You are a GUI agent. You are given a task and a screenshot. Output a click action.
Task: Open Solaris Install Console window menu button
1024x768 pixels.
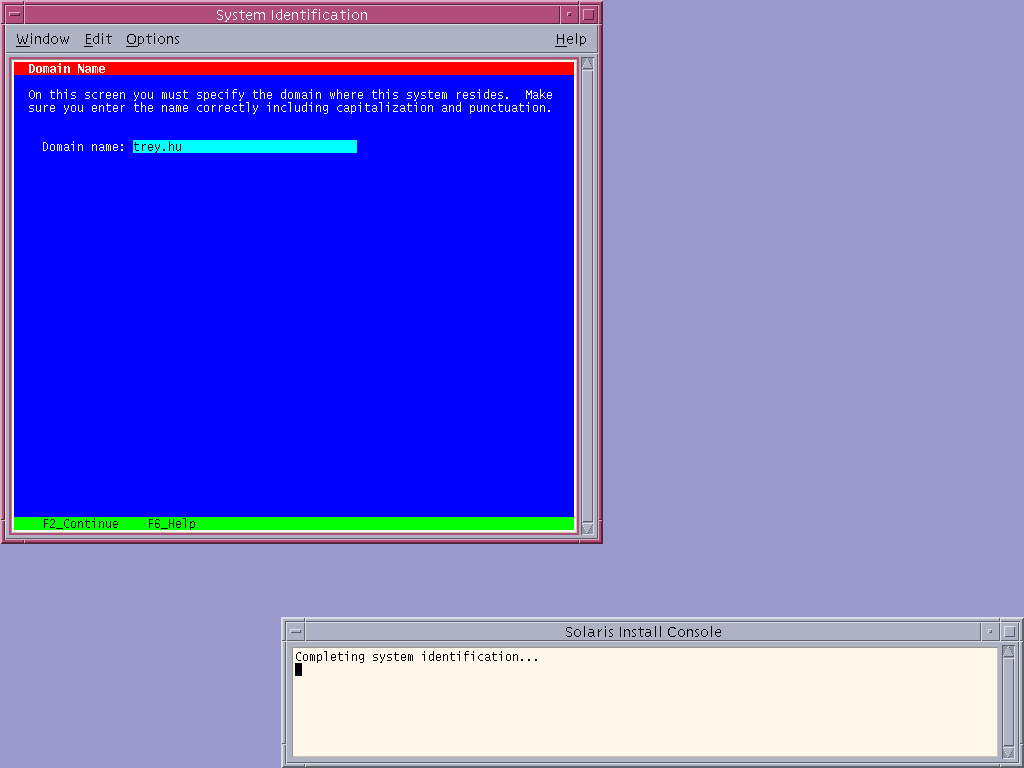(296, 632)
